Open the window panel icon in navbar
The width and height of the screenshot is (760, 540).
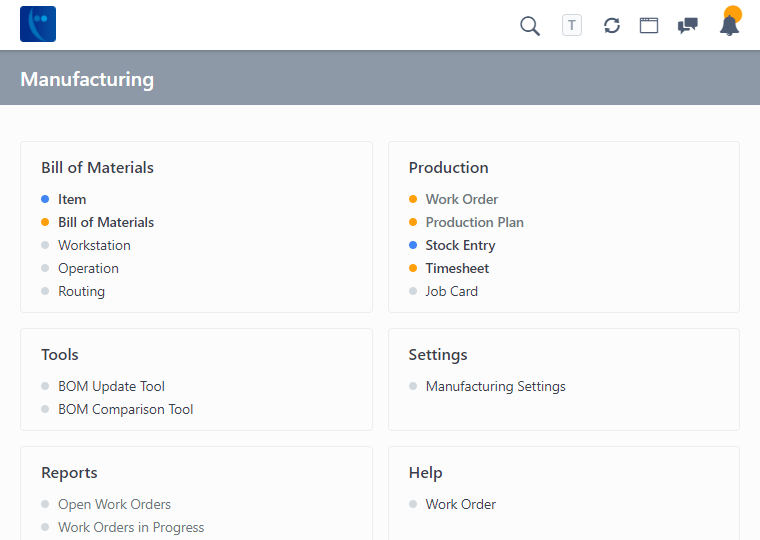pyautogui.click(x=649, y=25)
